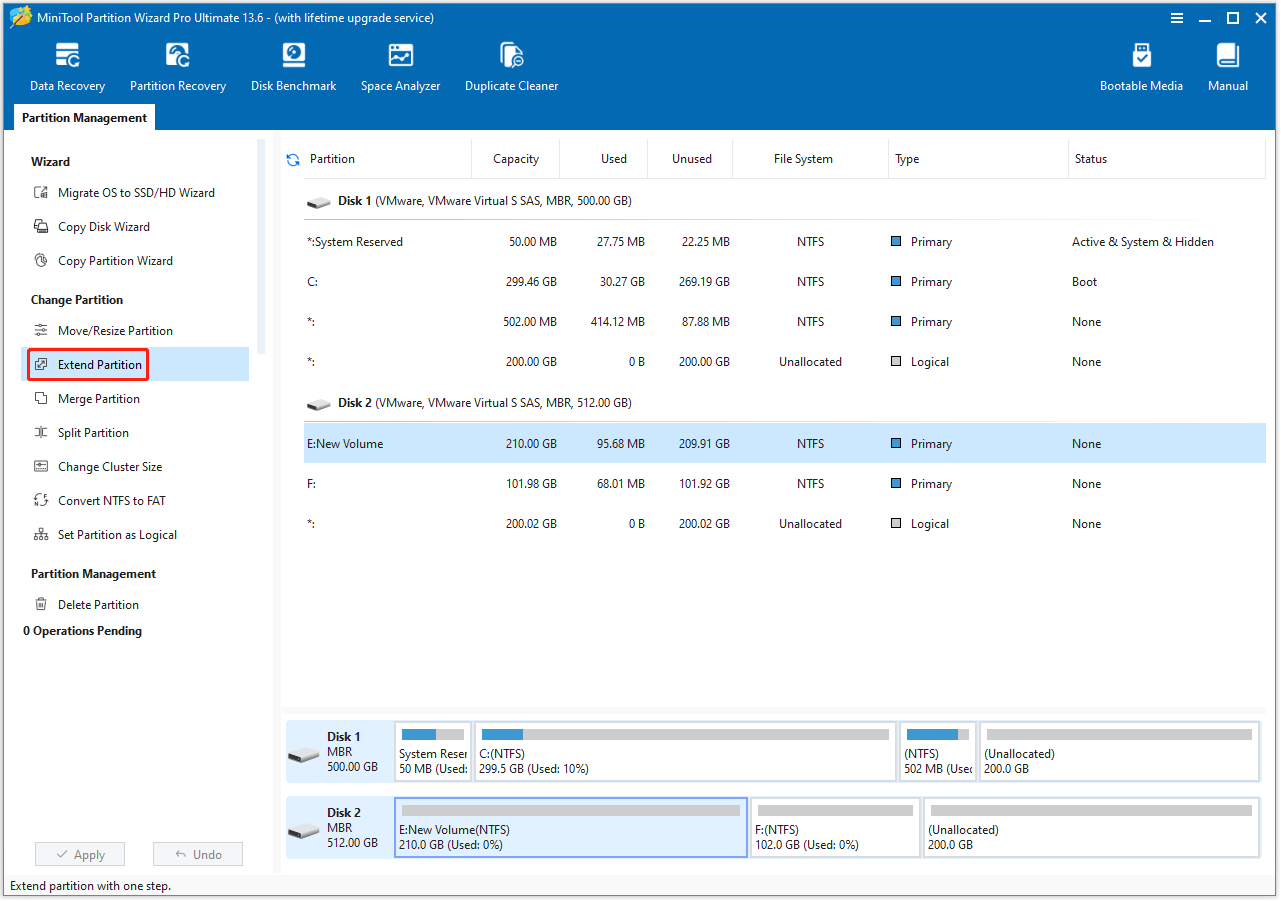Choose Split Partition option

tap(93, 433)
